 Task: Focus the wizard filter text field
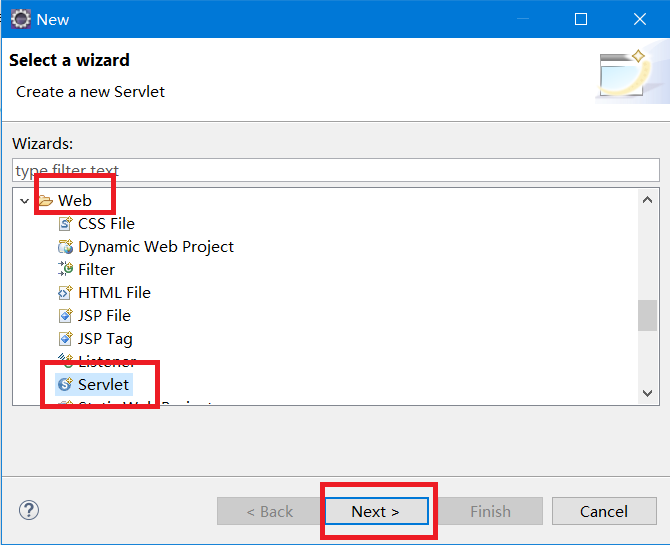point(336,170)
